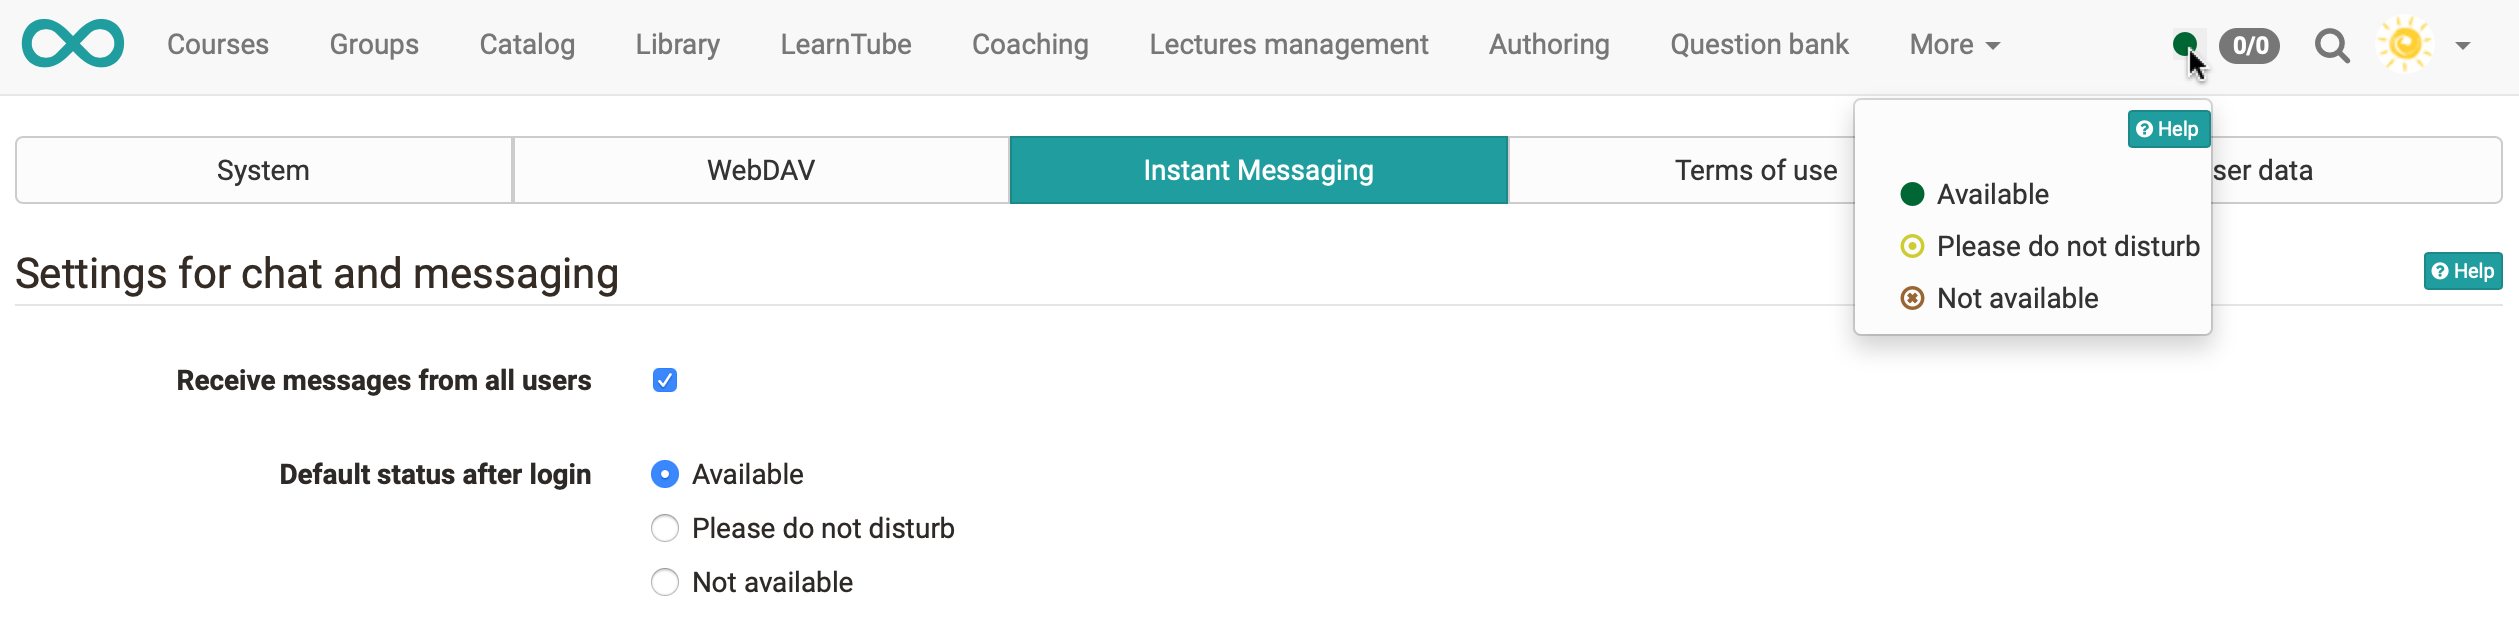Click Help button beside settings heading
Viewport: 2519px width, 617px height.
[2462, 271]
